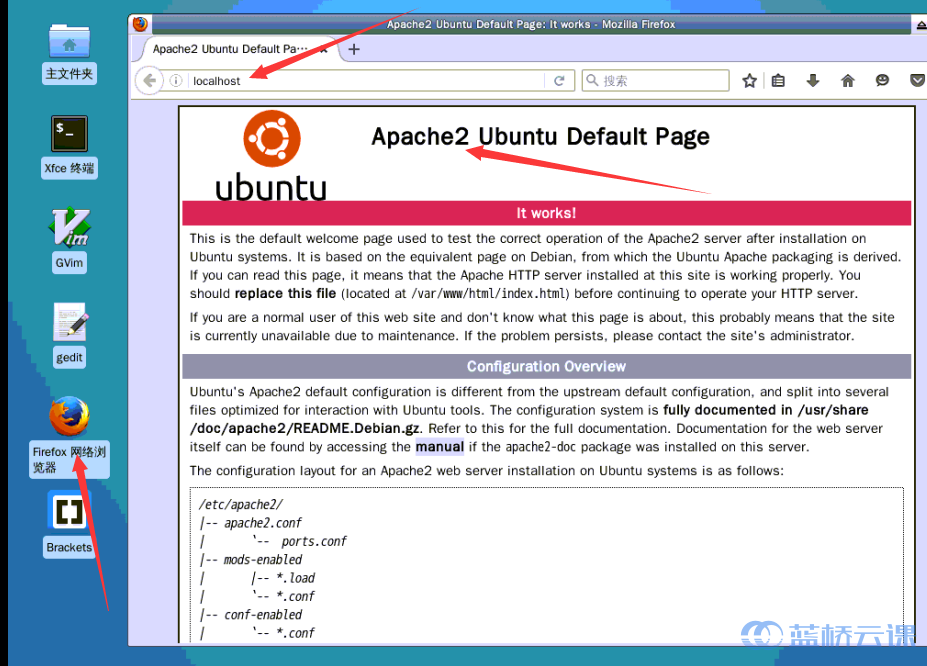
Task: Close the Apache2 Ubuntu Default Page tab
Action: pyautogui.click(x=323, y=50)
